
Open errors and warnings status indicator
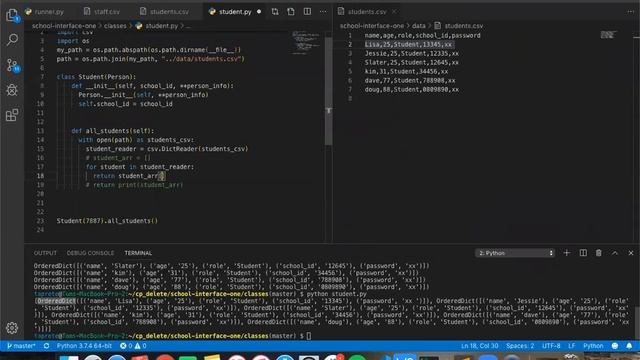[133, 346]
